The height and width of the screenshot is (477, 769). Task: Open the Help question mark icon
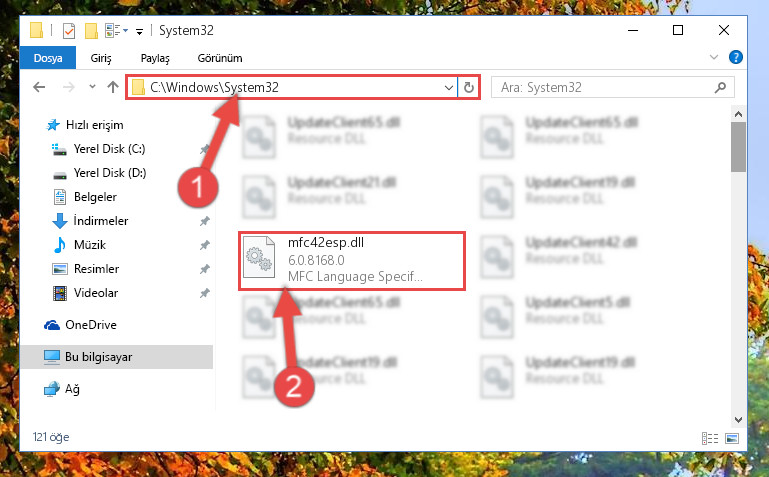(736, 57)
